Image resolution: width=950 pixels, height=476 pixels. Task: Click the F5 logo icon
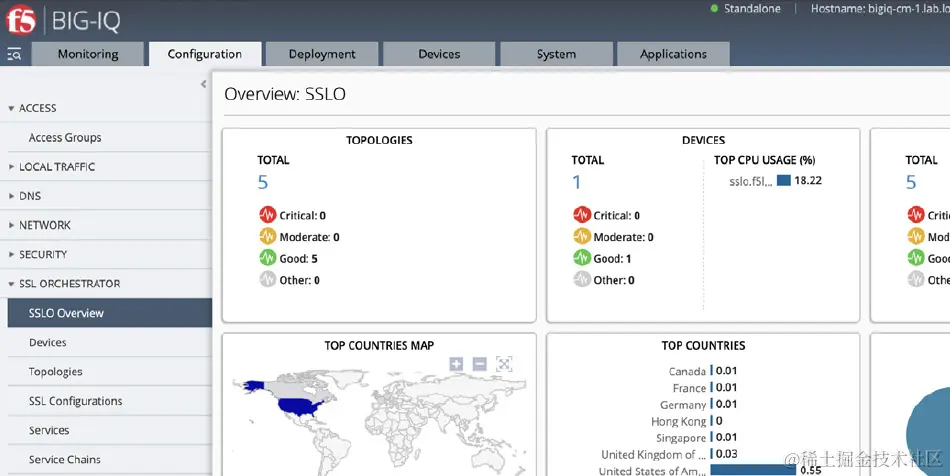click(21, 19)
